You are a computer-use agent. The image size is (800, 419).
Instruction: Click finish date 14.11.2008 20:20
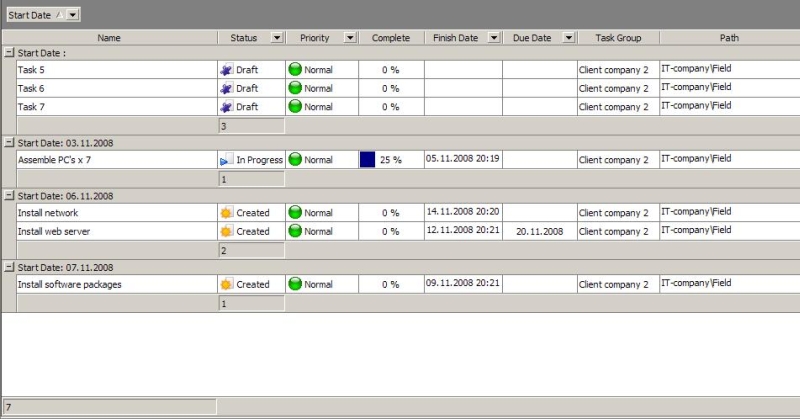[x=463, y=212]
